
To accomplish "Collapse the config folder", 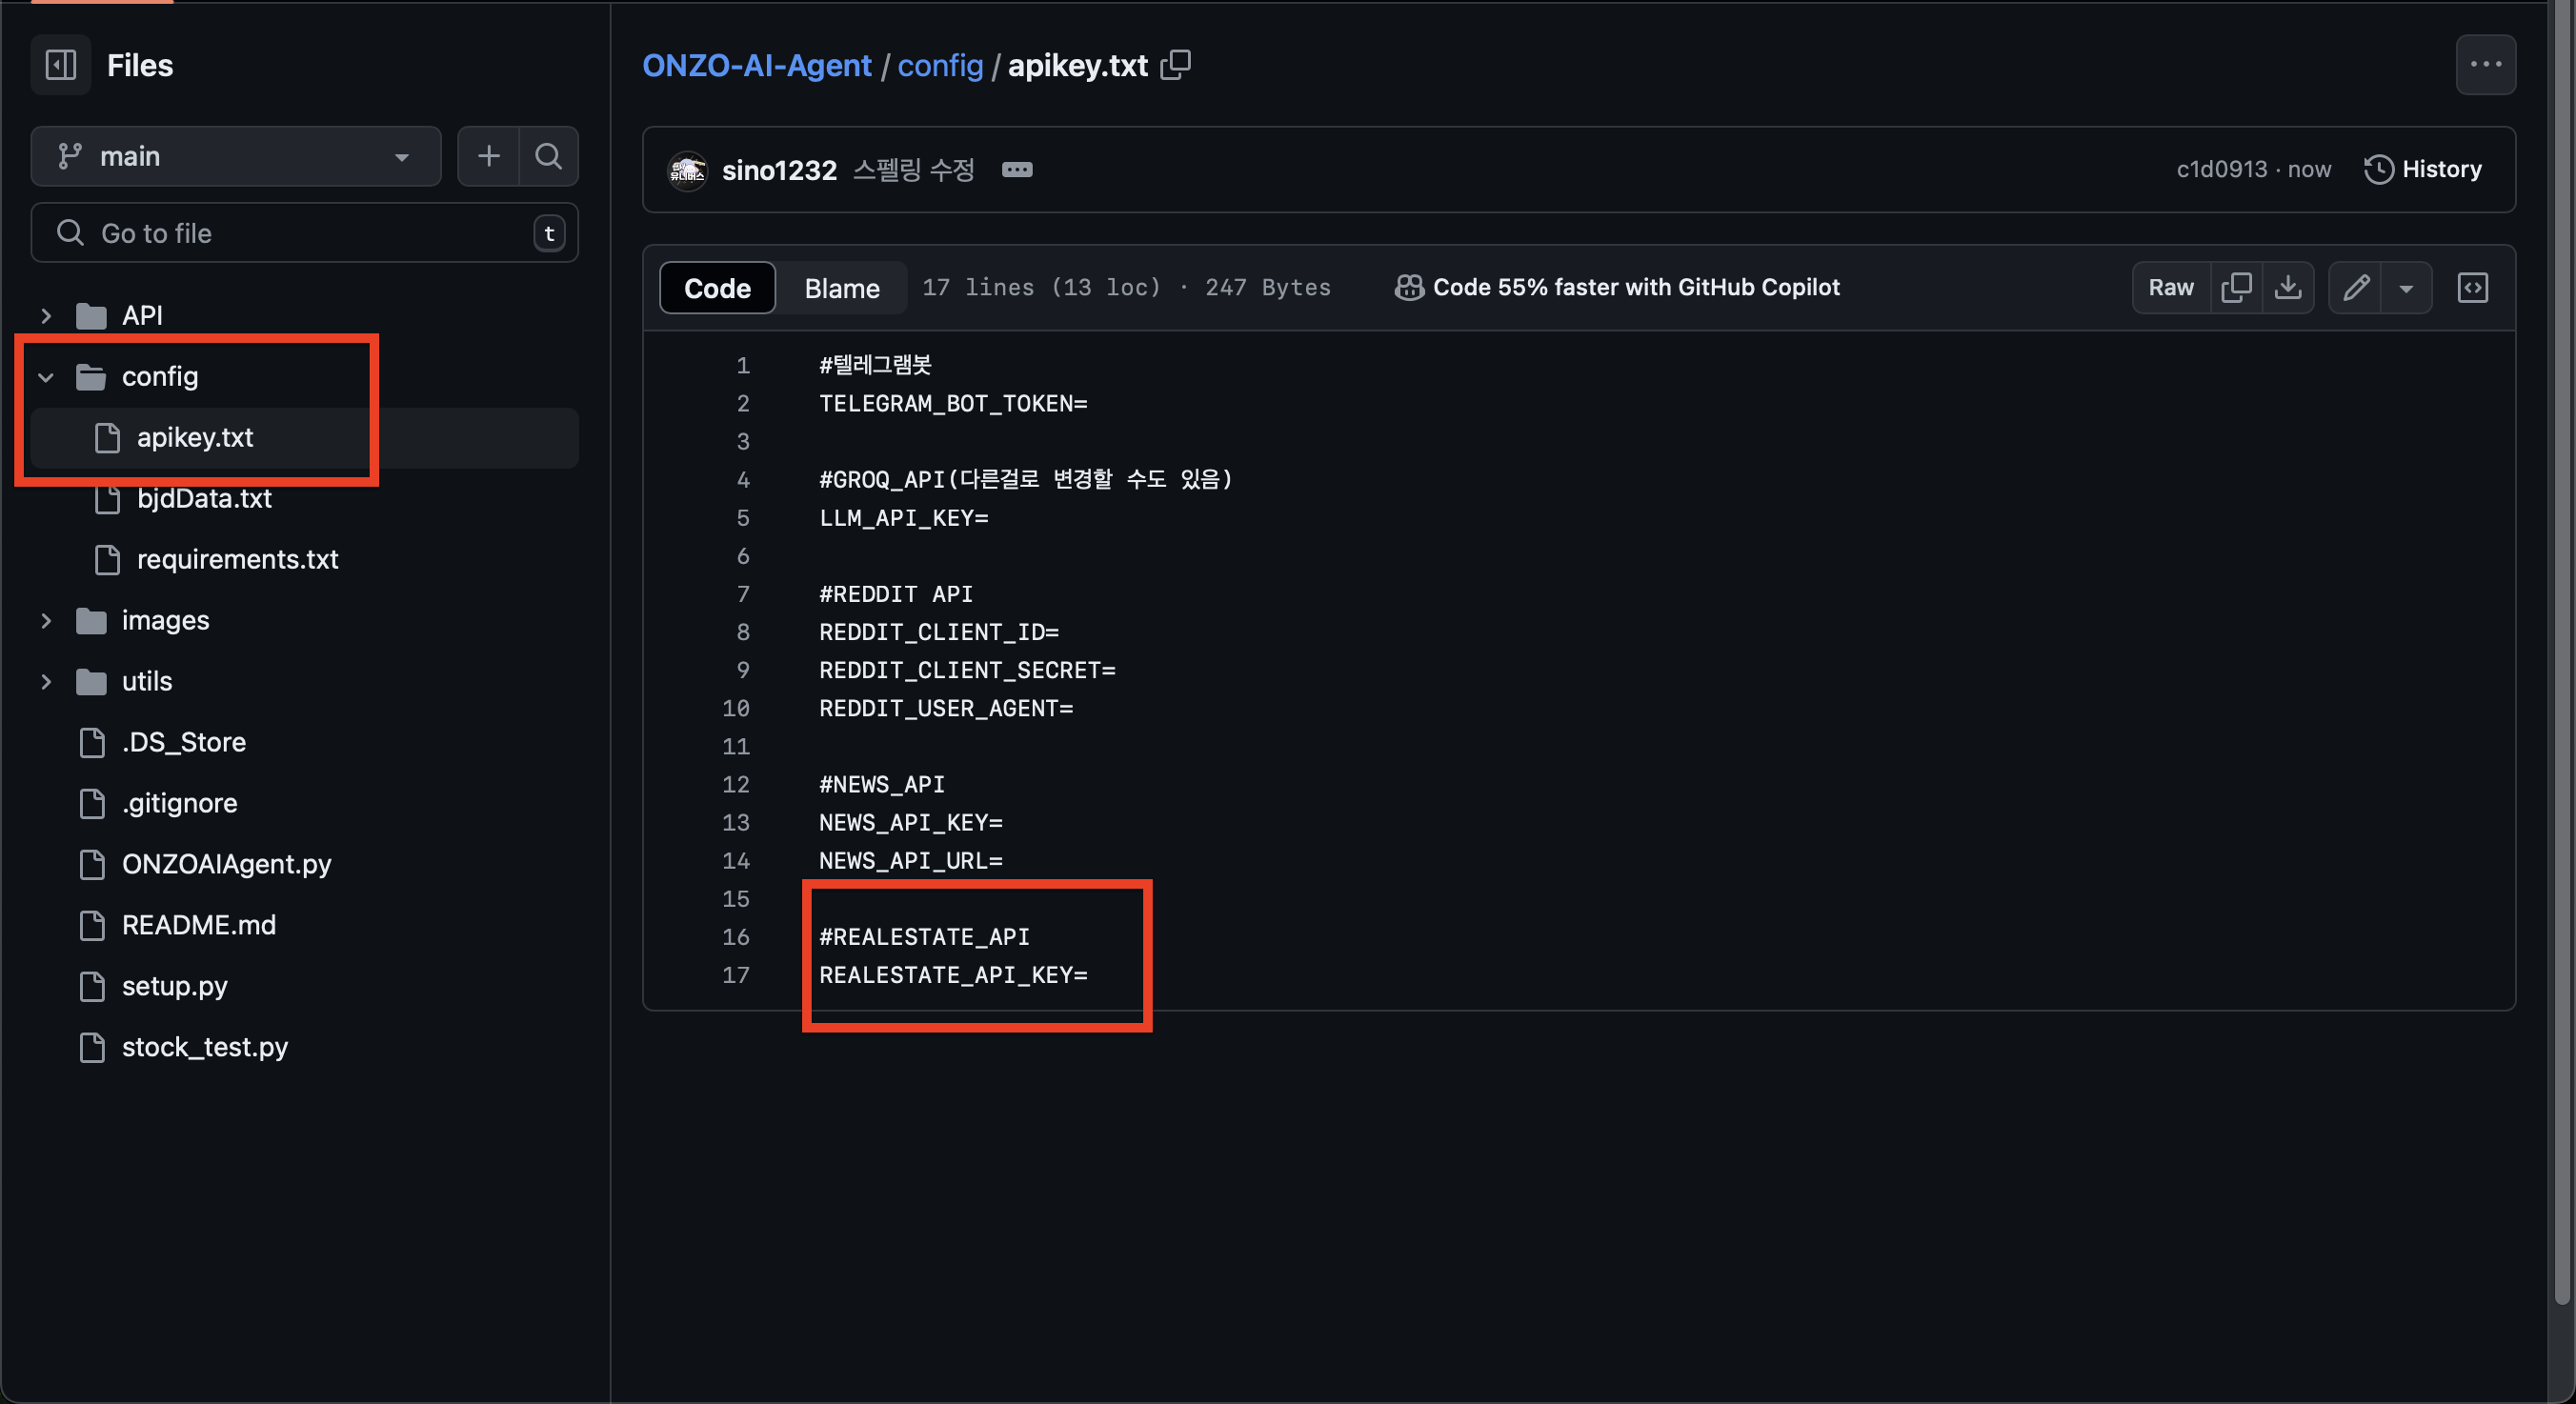I will point(46,377).
